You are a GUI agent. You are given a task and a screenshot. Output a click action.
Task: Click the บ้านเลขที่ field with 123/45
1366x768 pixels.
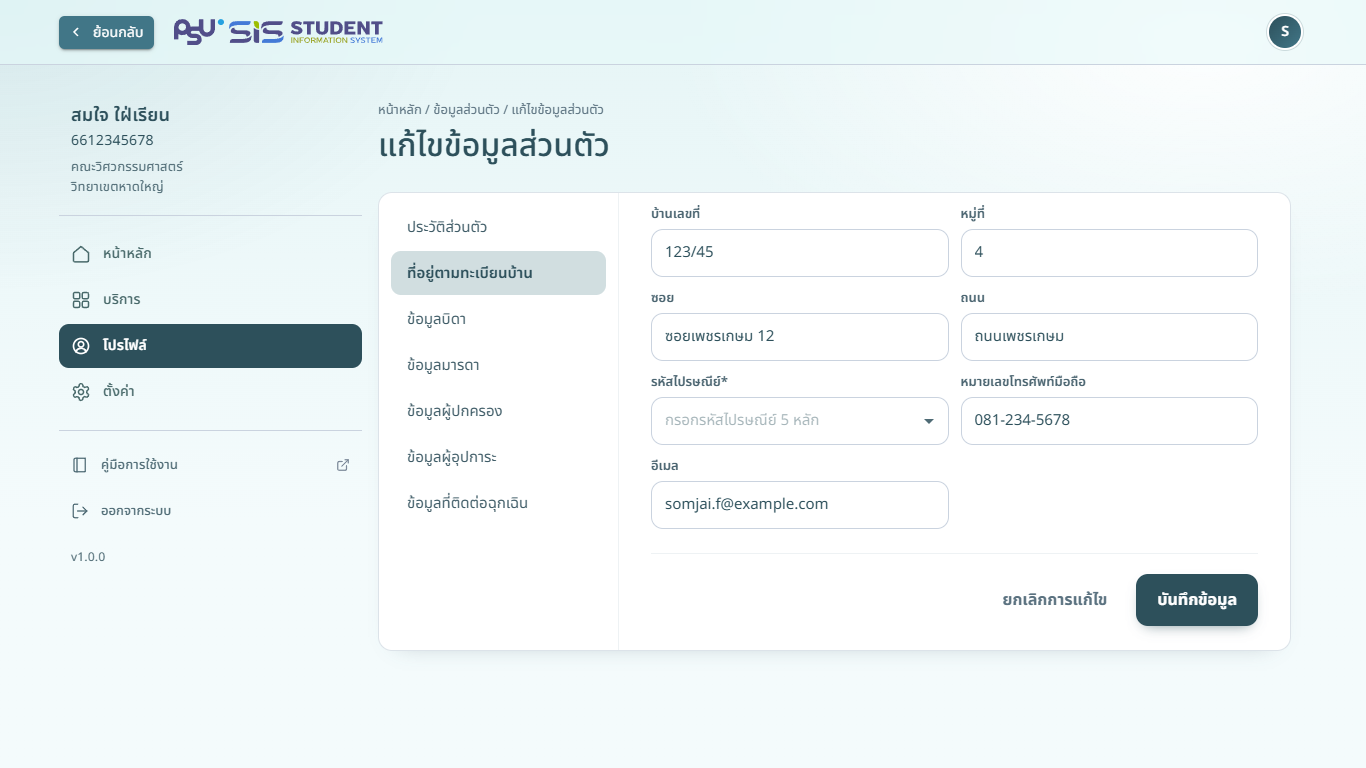(799, 253)
